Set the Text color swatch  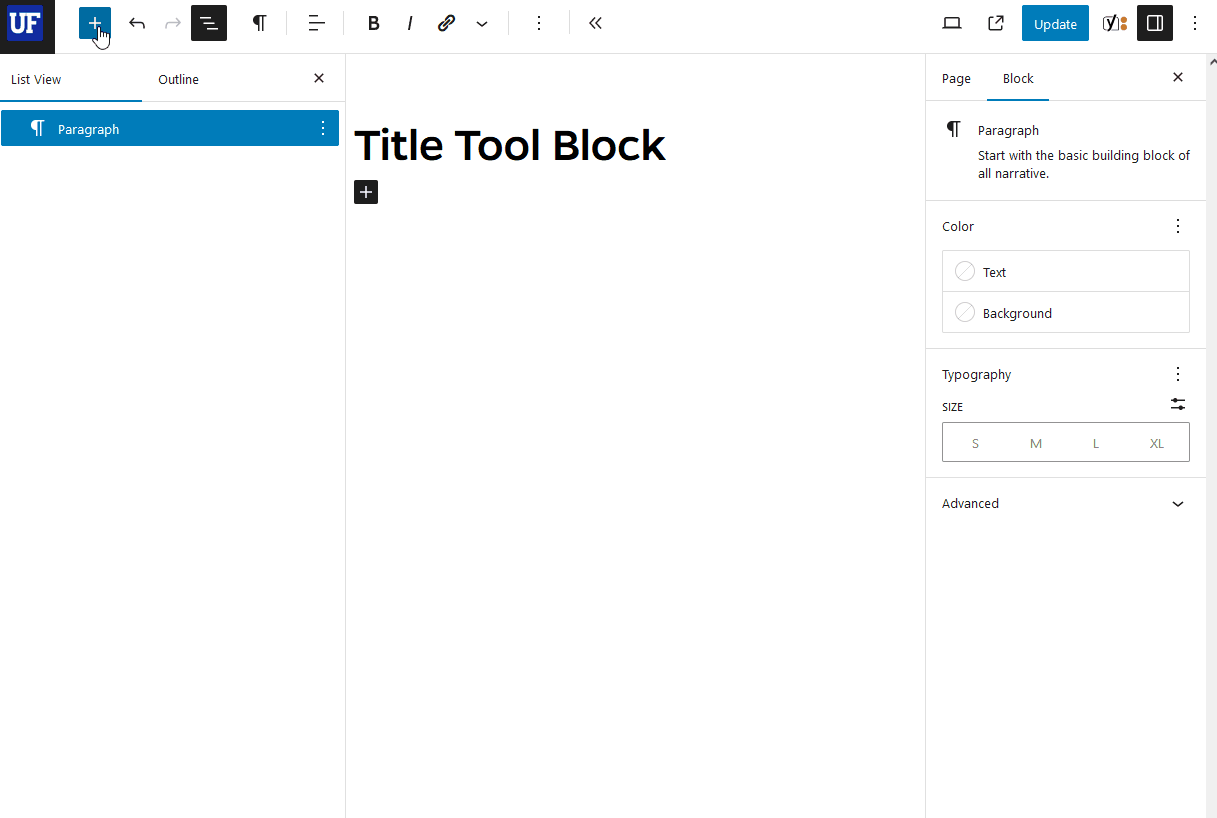click(x=965, y=271)
